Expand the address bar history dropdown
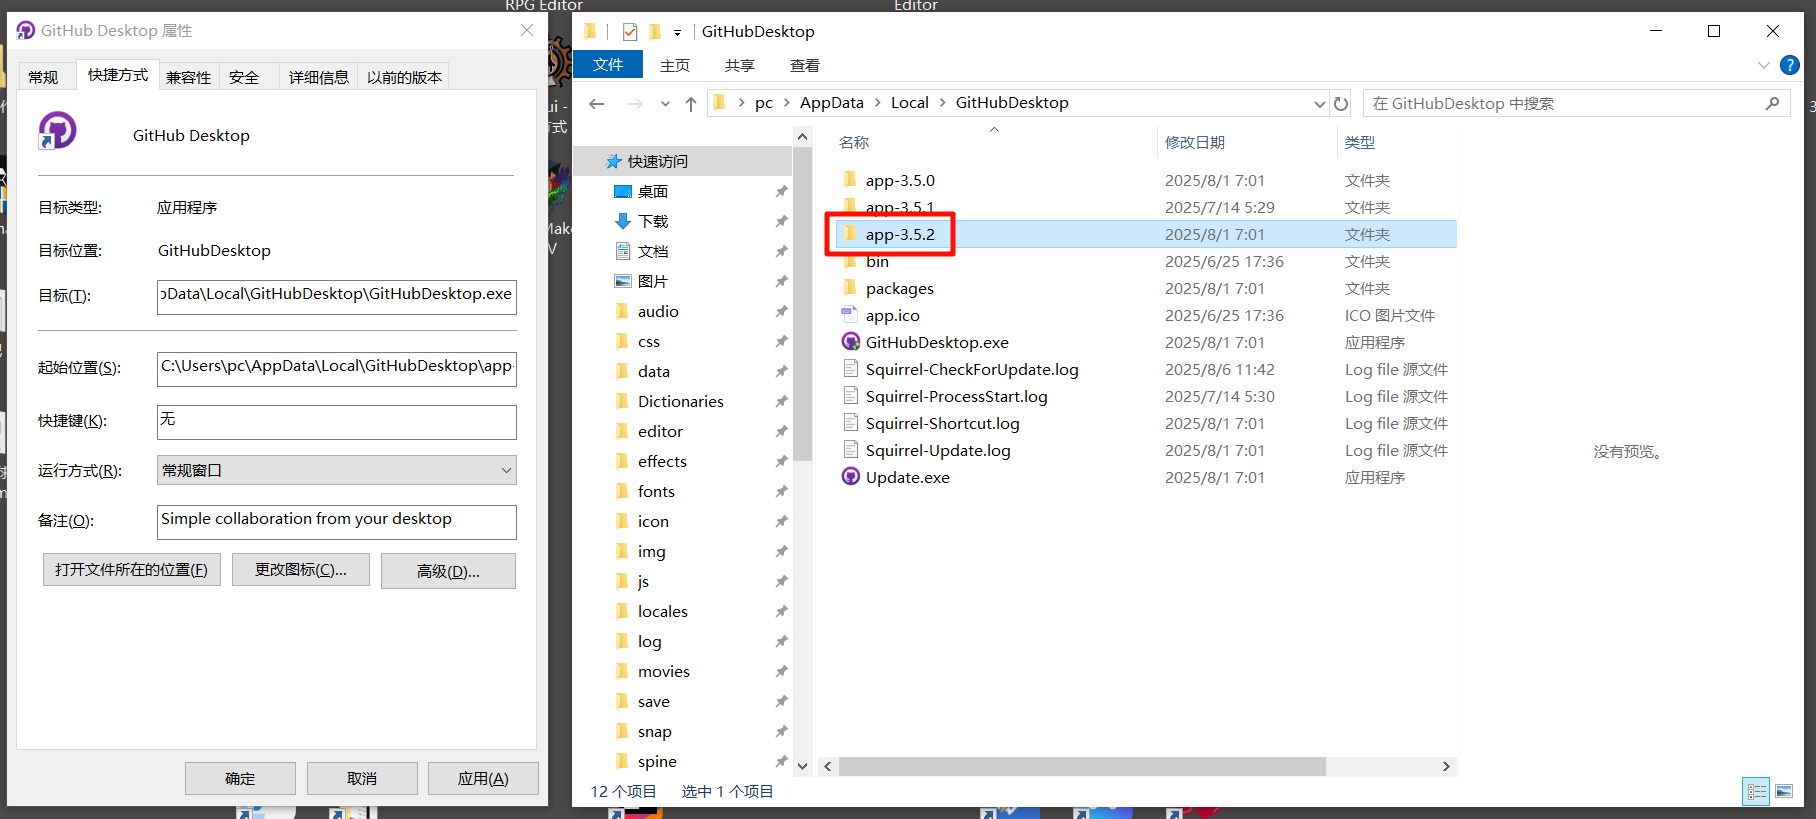1816x819 pixels. pos(1319,103)
